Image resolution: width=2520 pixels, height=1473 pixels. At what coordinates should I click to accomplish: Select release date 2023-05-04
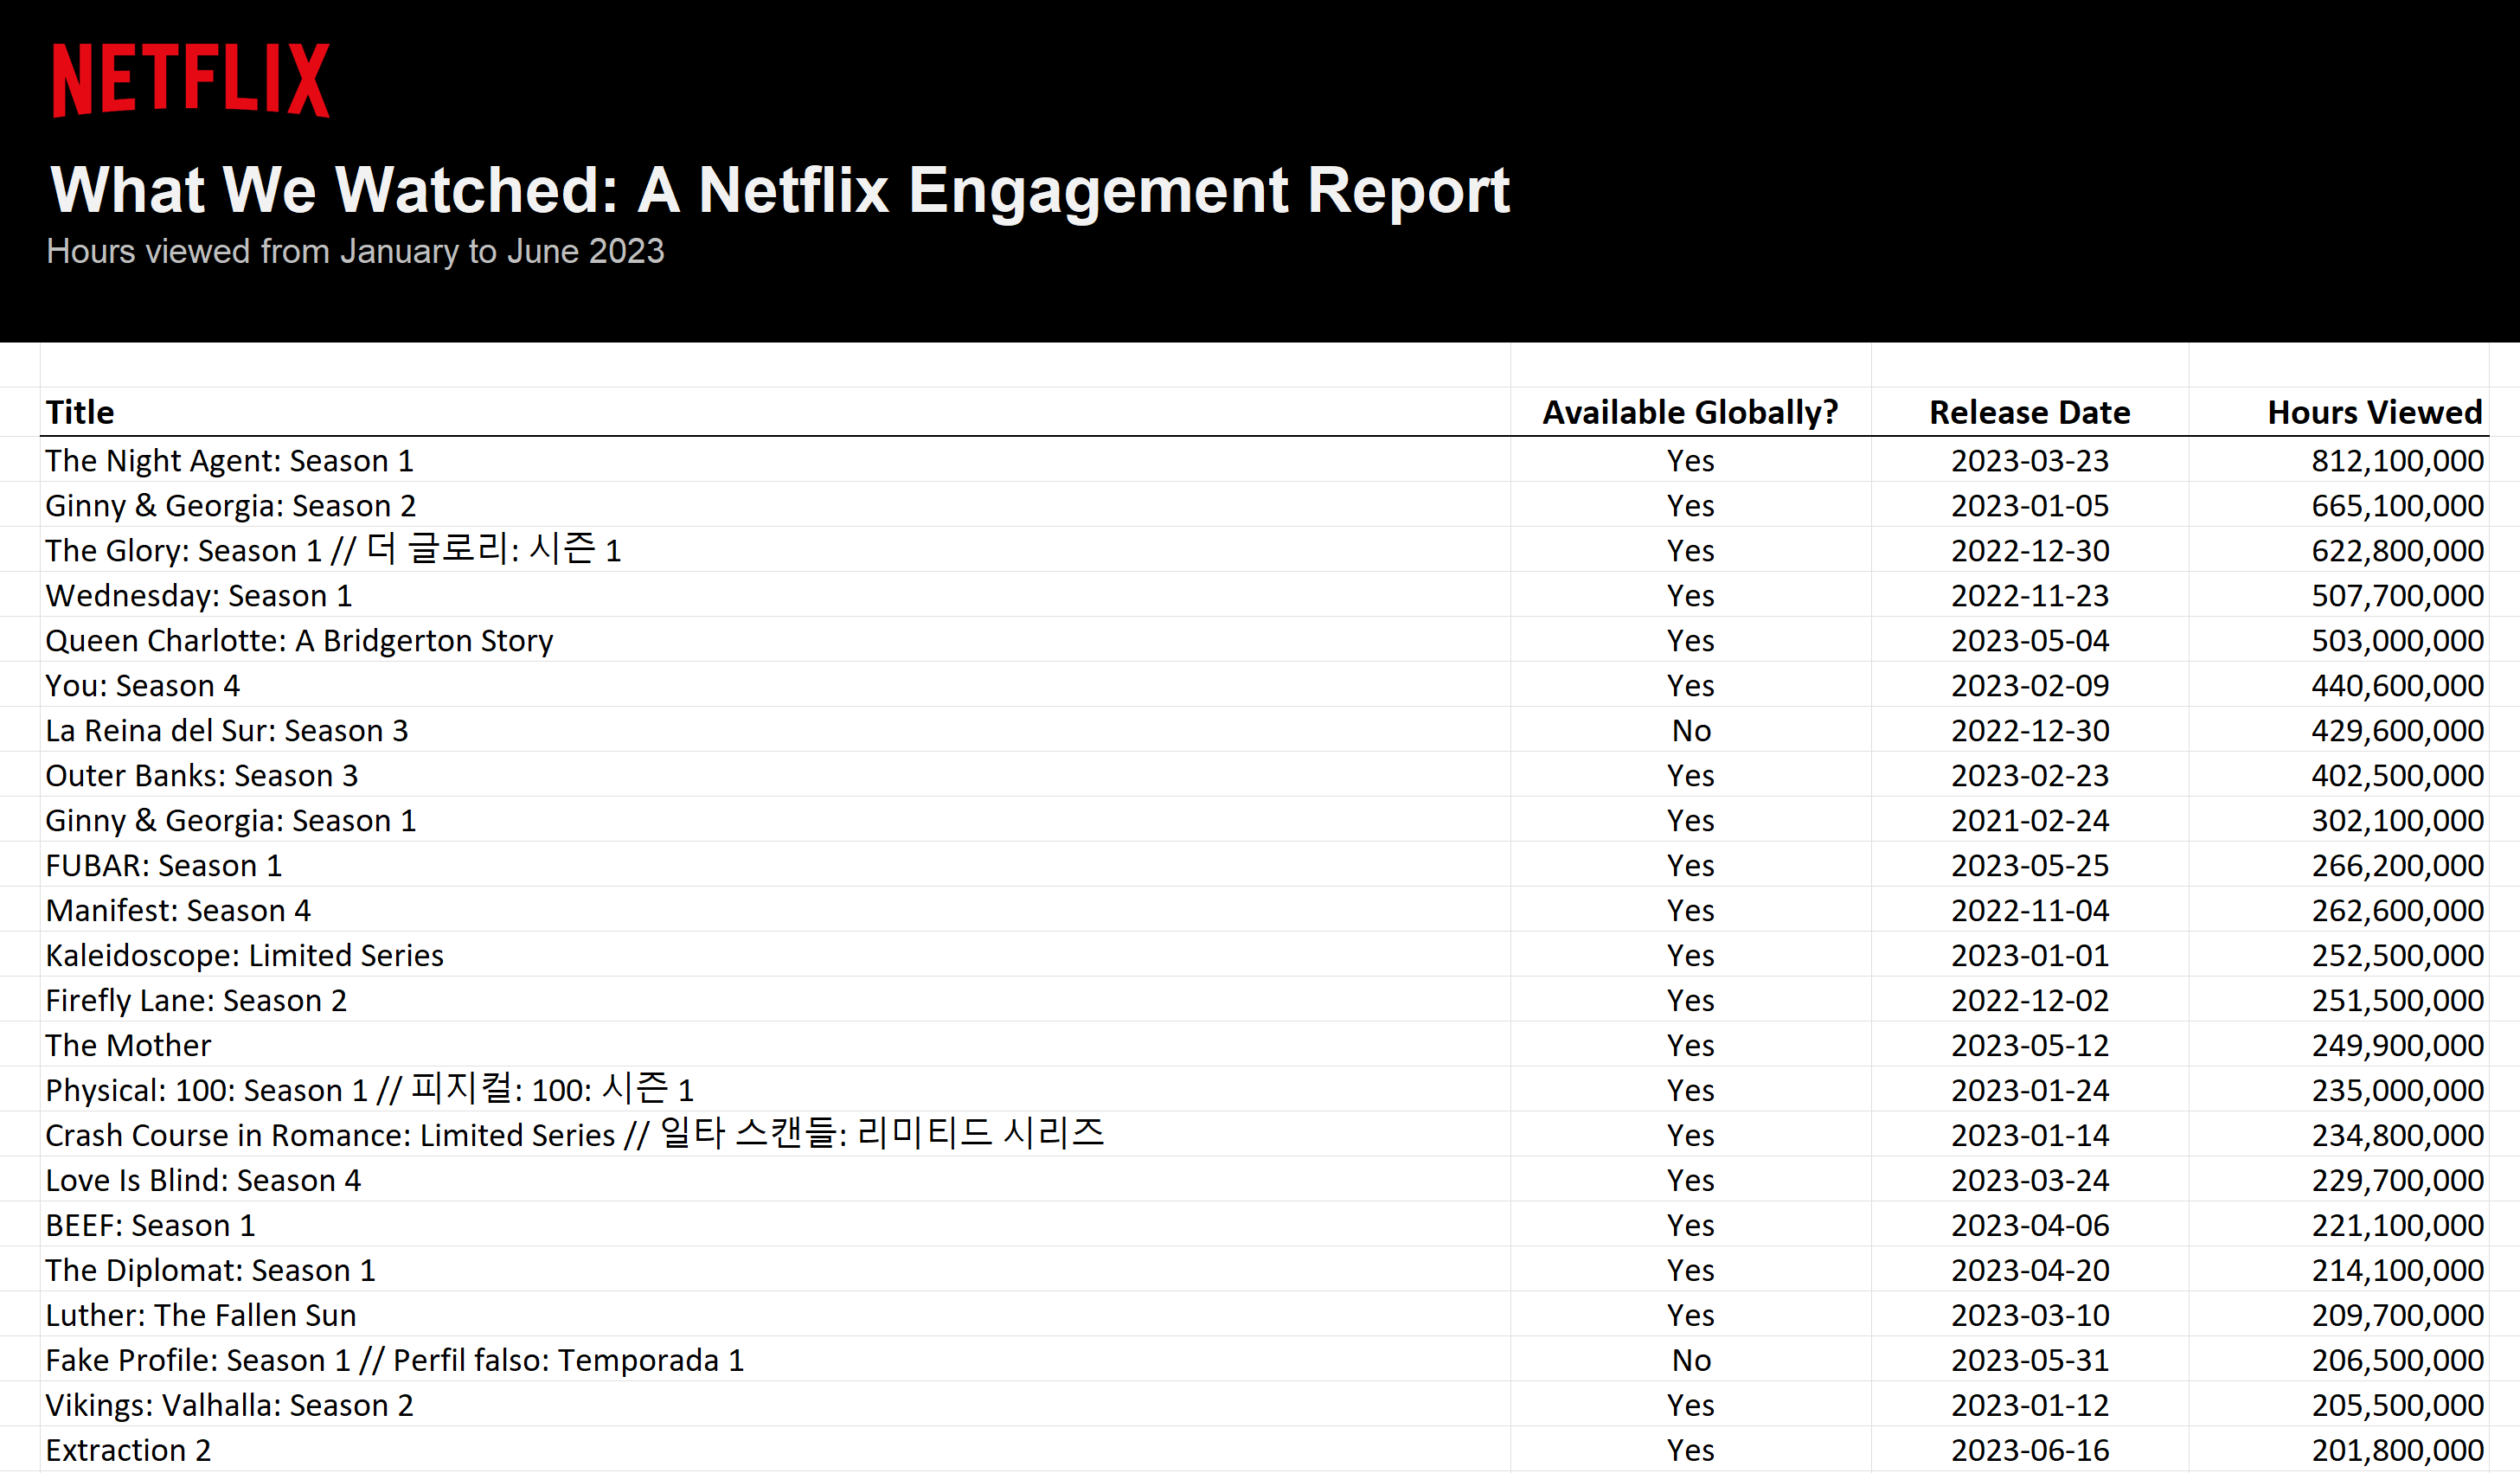click(2030, 641)
